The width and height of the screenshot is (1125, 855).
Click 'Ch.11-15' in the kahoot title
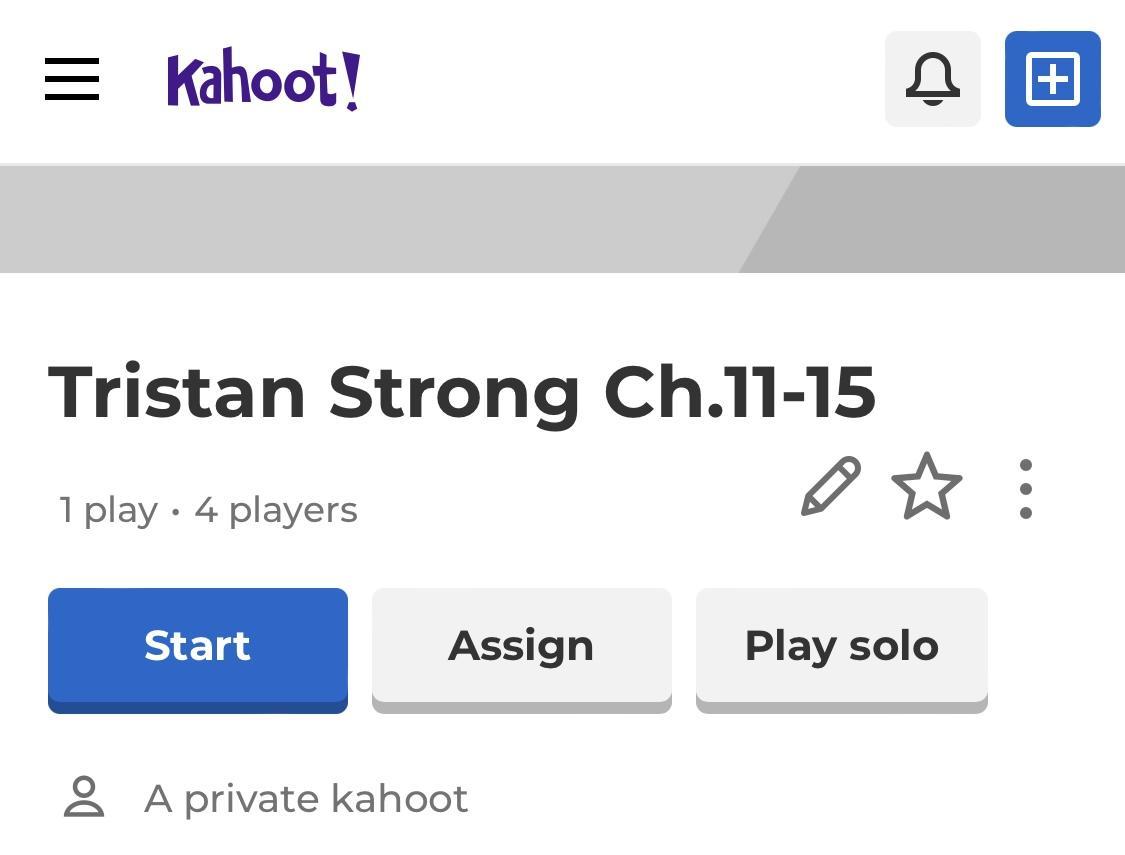(740, 392)
